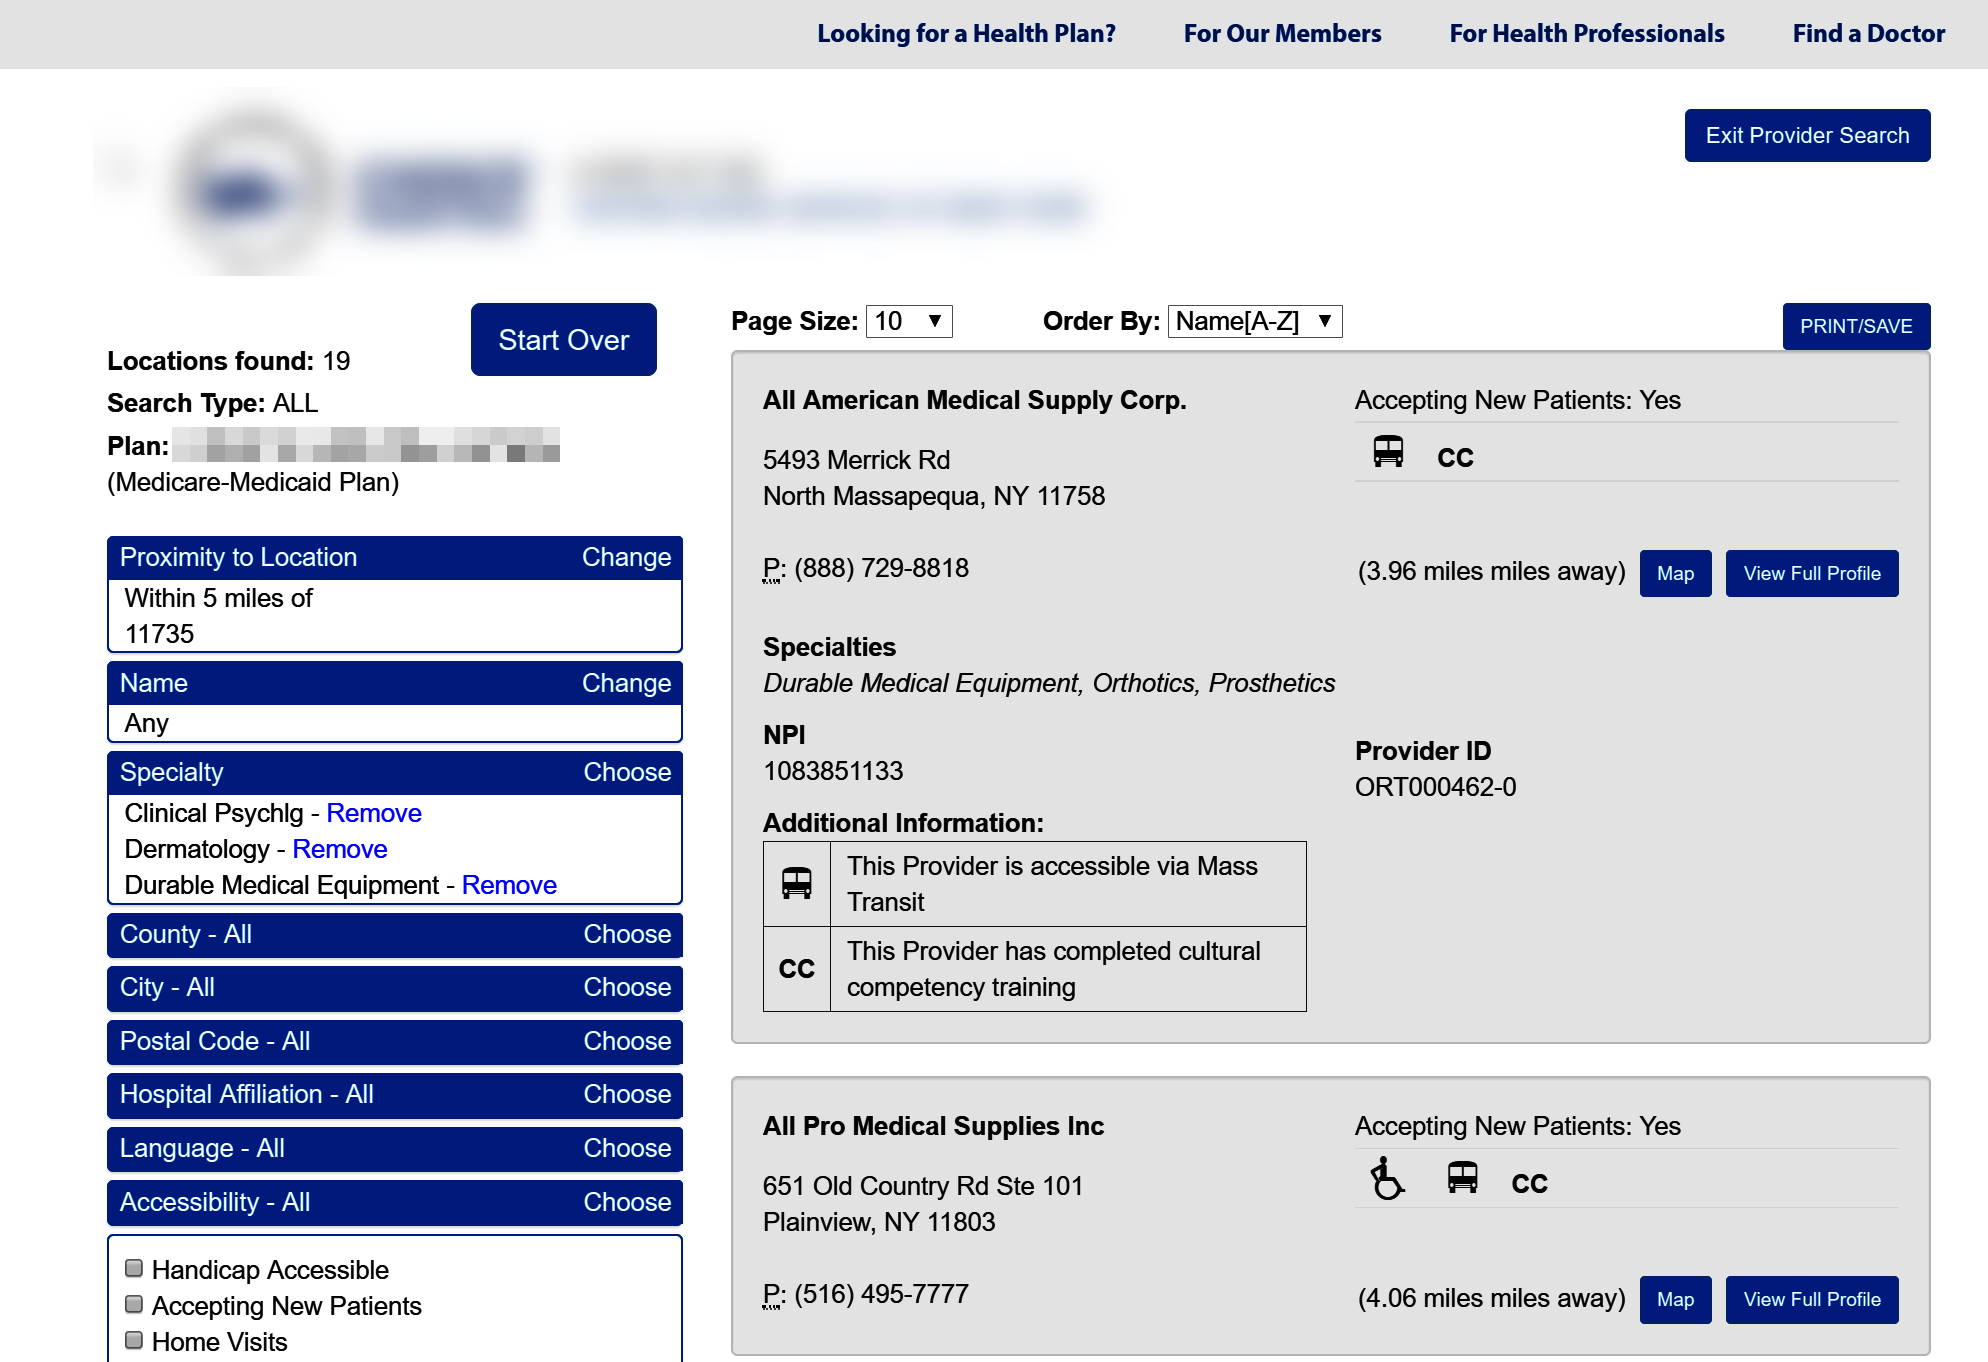
Task: Expand the Language filter with Choose
Action: tap(627, 1148)
